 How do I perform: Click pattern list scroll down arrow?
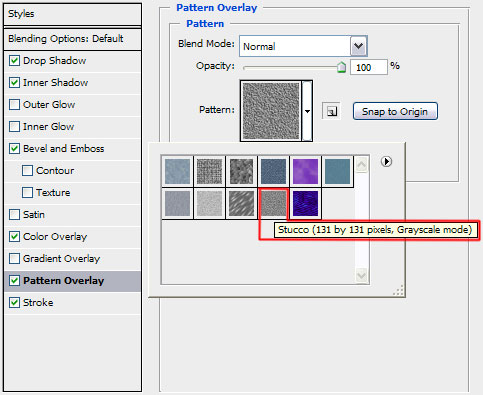[x=362, y=275]
